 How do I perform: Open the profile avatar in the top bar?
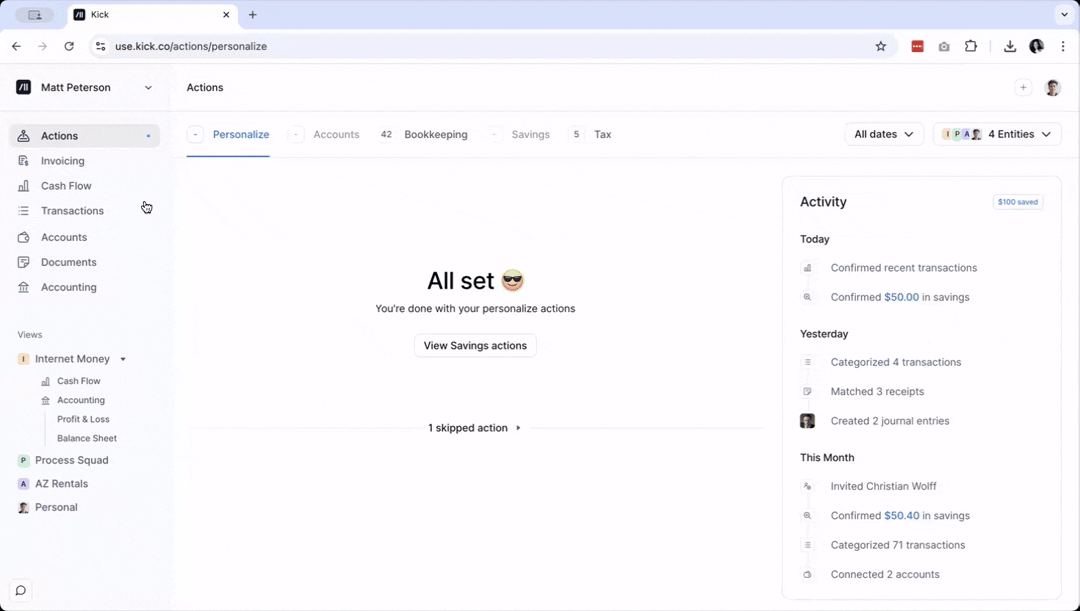1053,88
